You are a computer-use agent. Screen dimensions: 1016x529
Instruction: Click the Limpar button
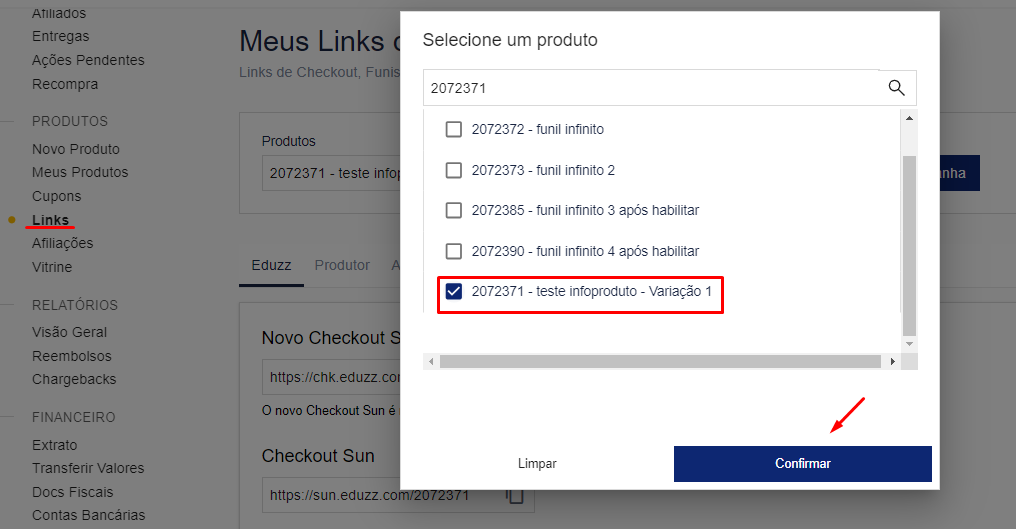537,464
